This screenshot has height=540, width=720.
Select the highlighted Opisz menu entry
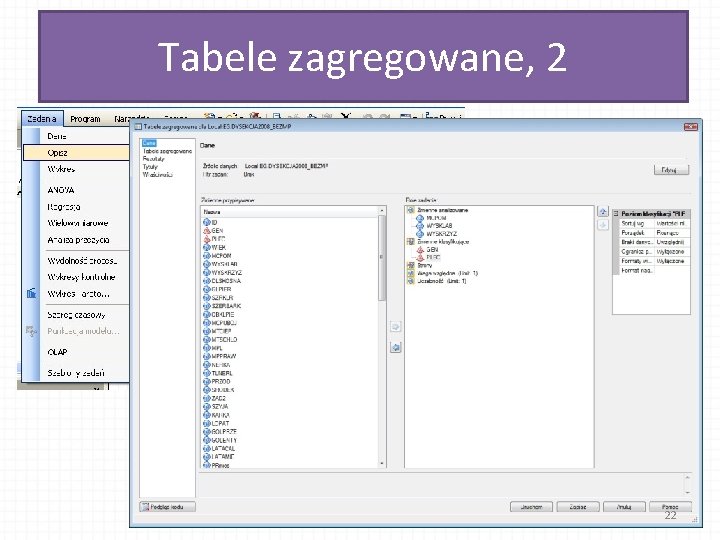pyautogui.click(x=76, y=152)
